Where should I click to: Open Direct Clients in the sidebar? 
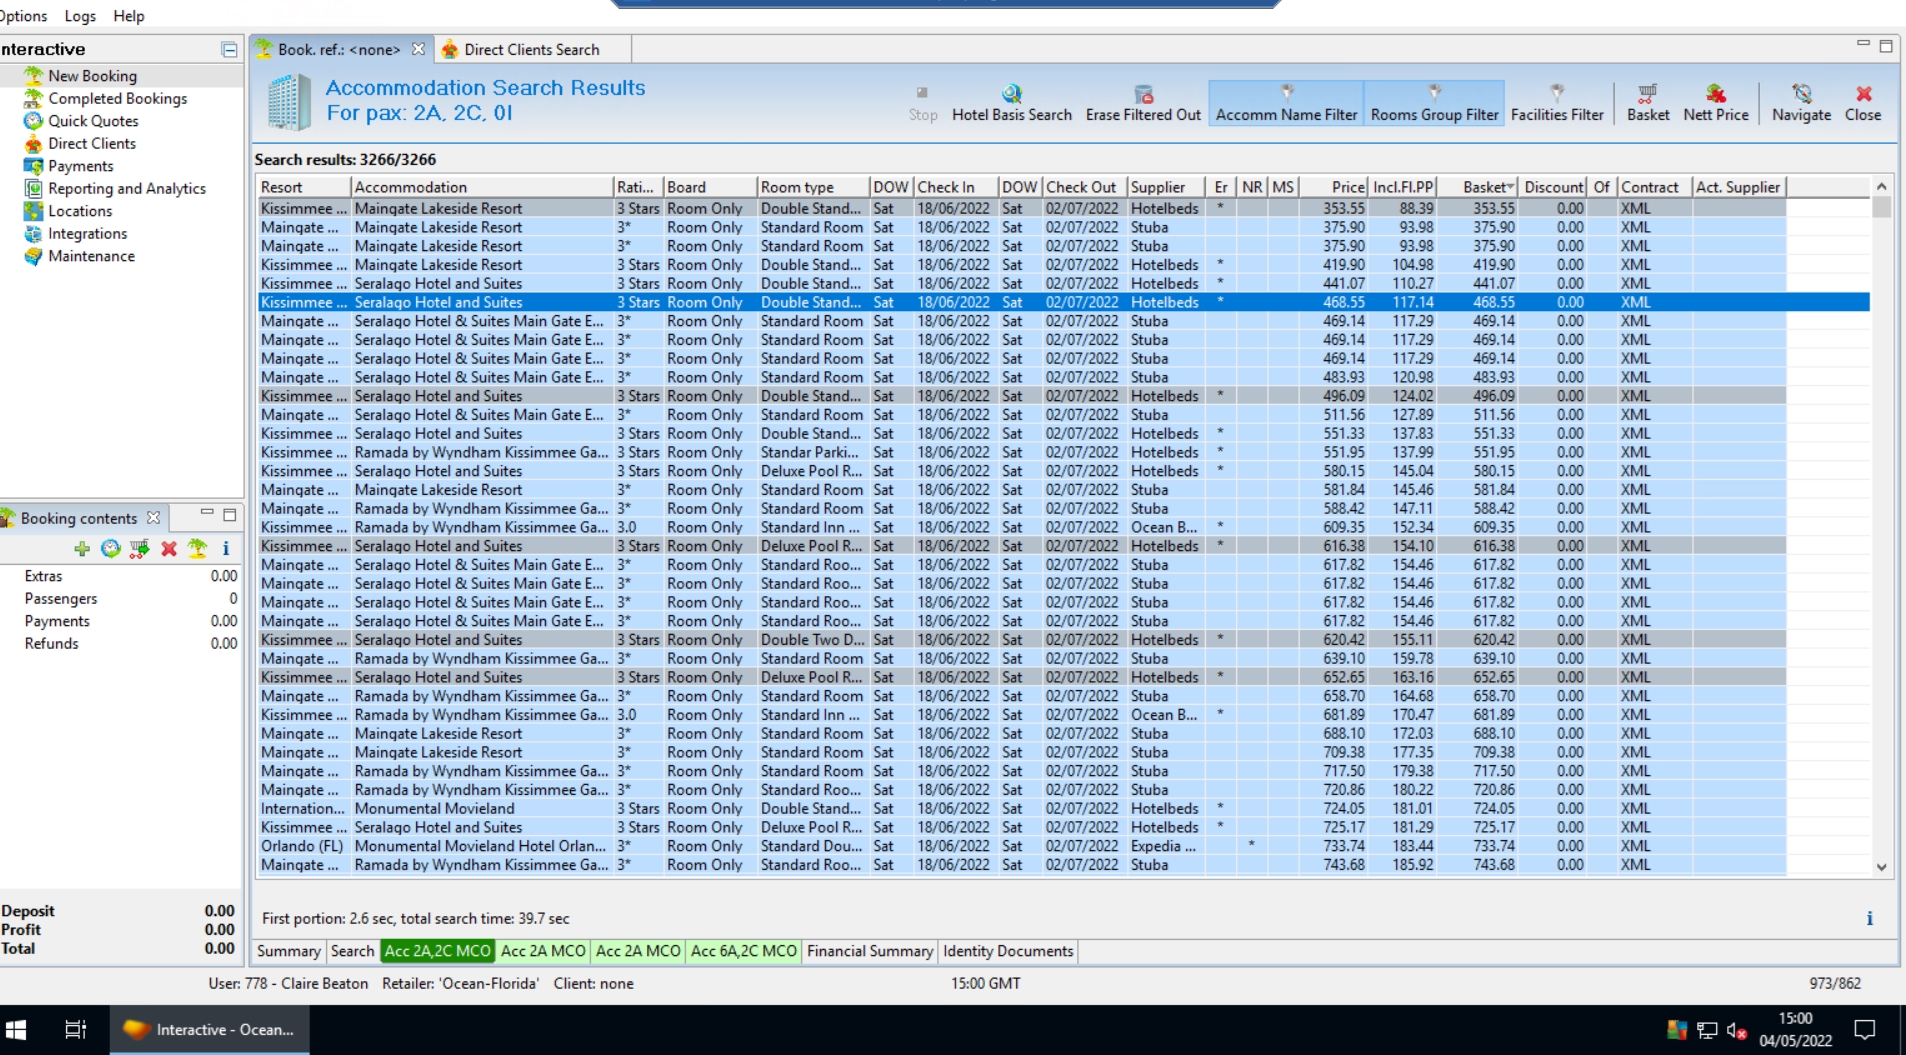pyautogui.click(x=91, y=143)
